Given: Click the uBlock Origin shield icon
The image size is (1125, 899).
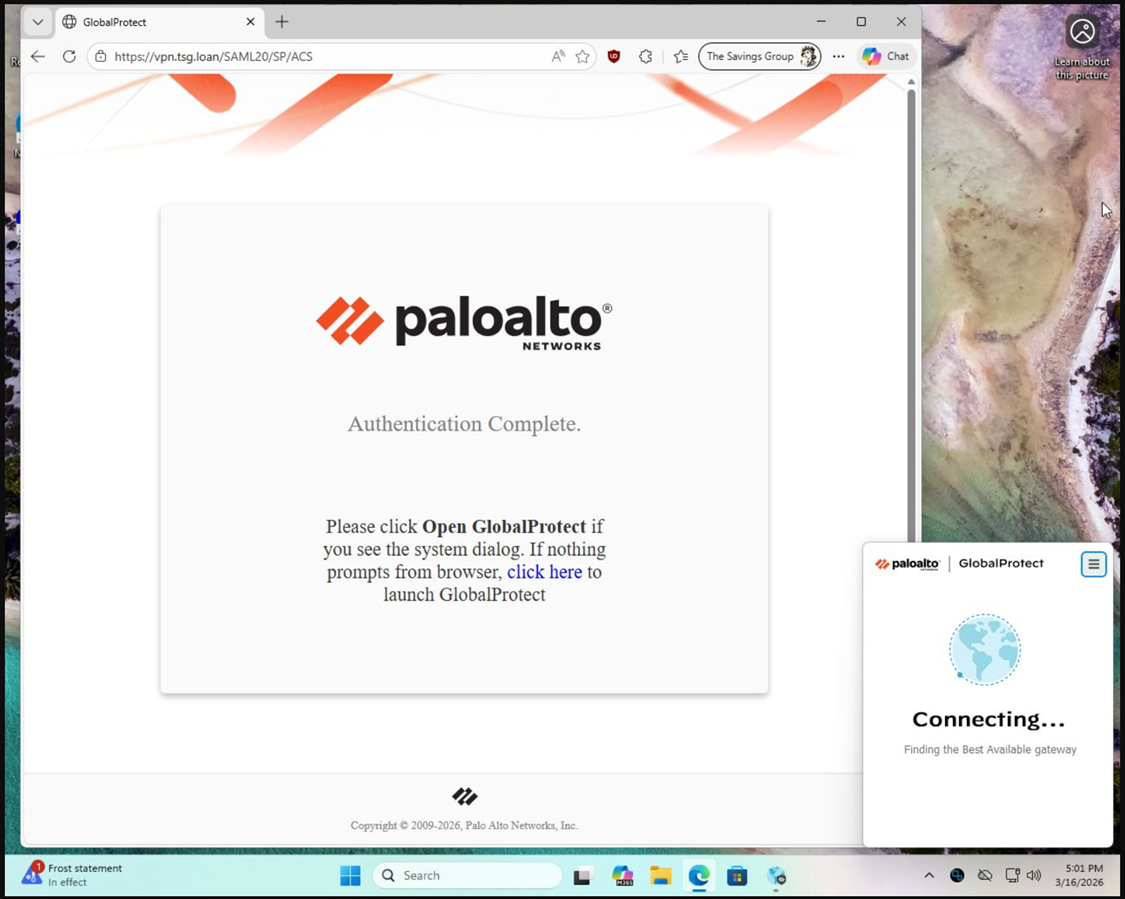Looking at the screenshot, I should [614, 57].
